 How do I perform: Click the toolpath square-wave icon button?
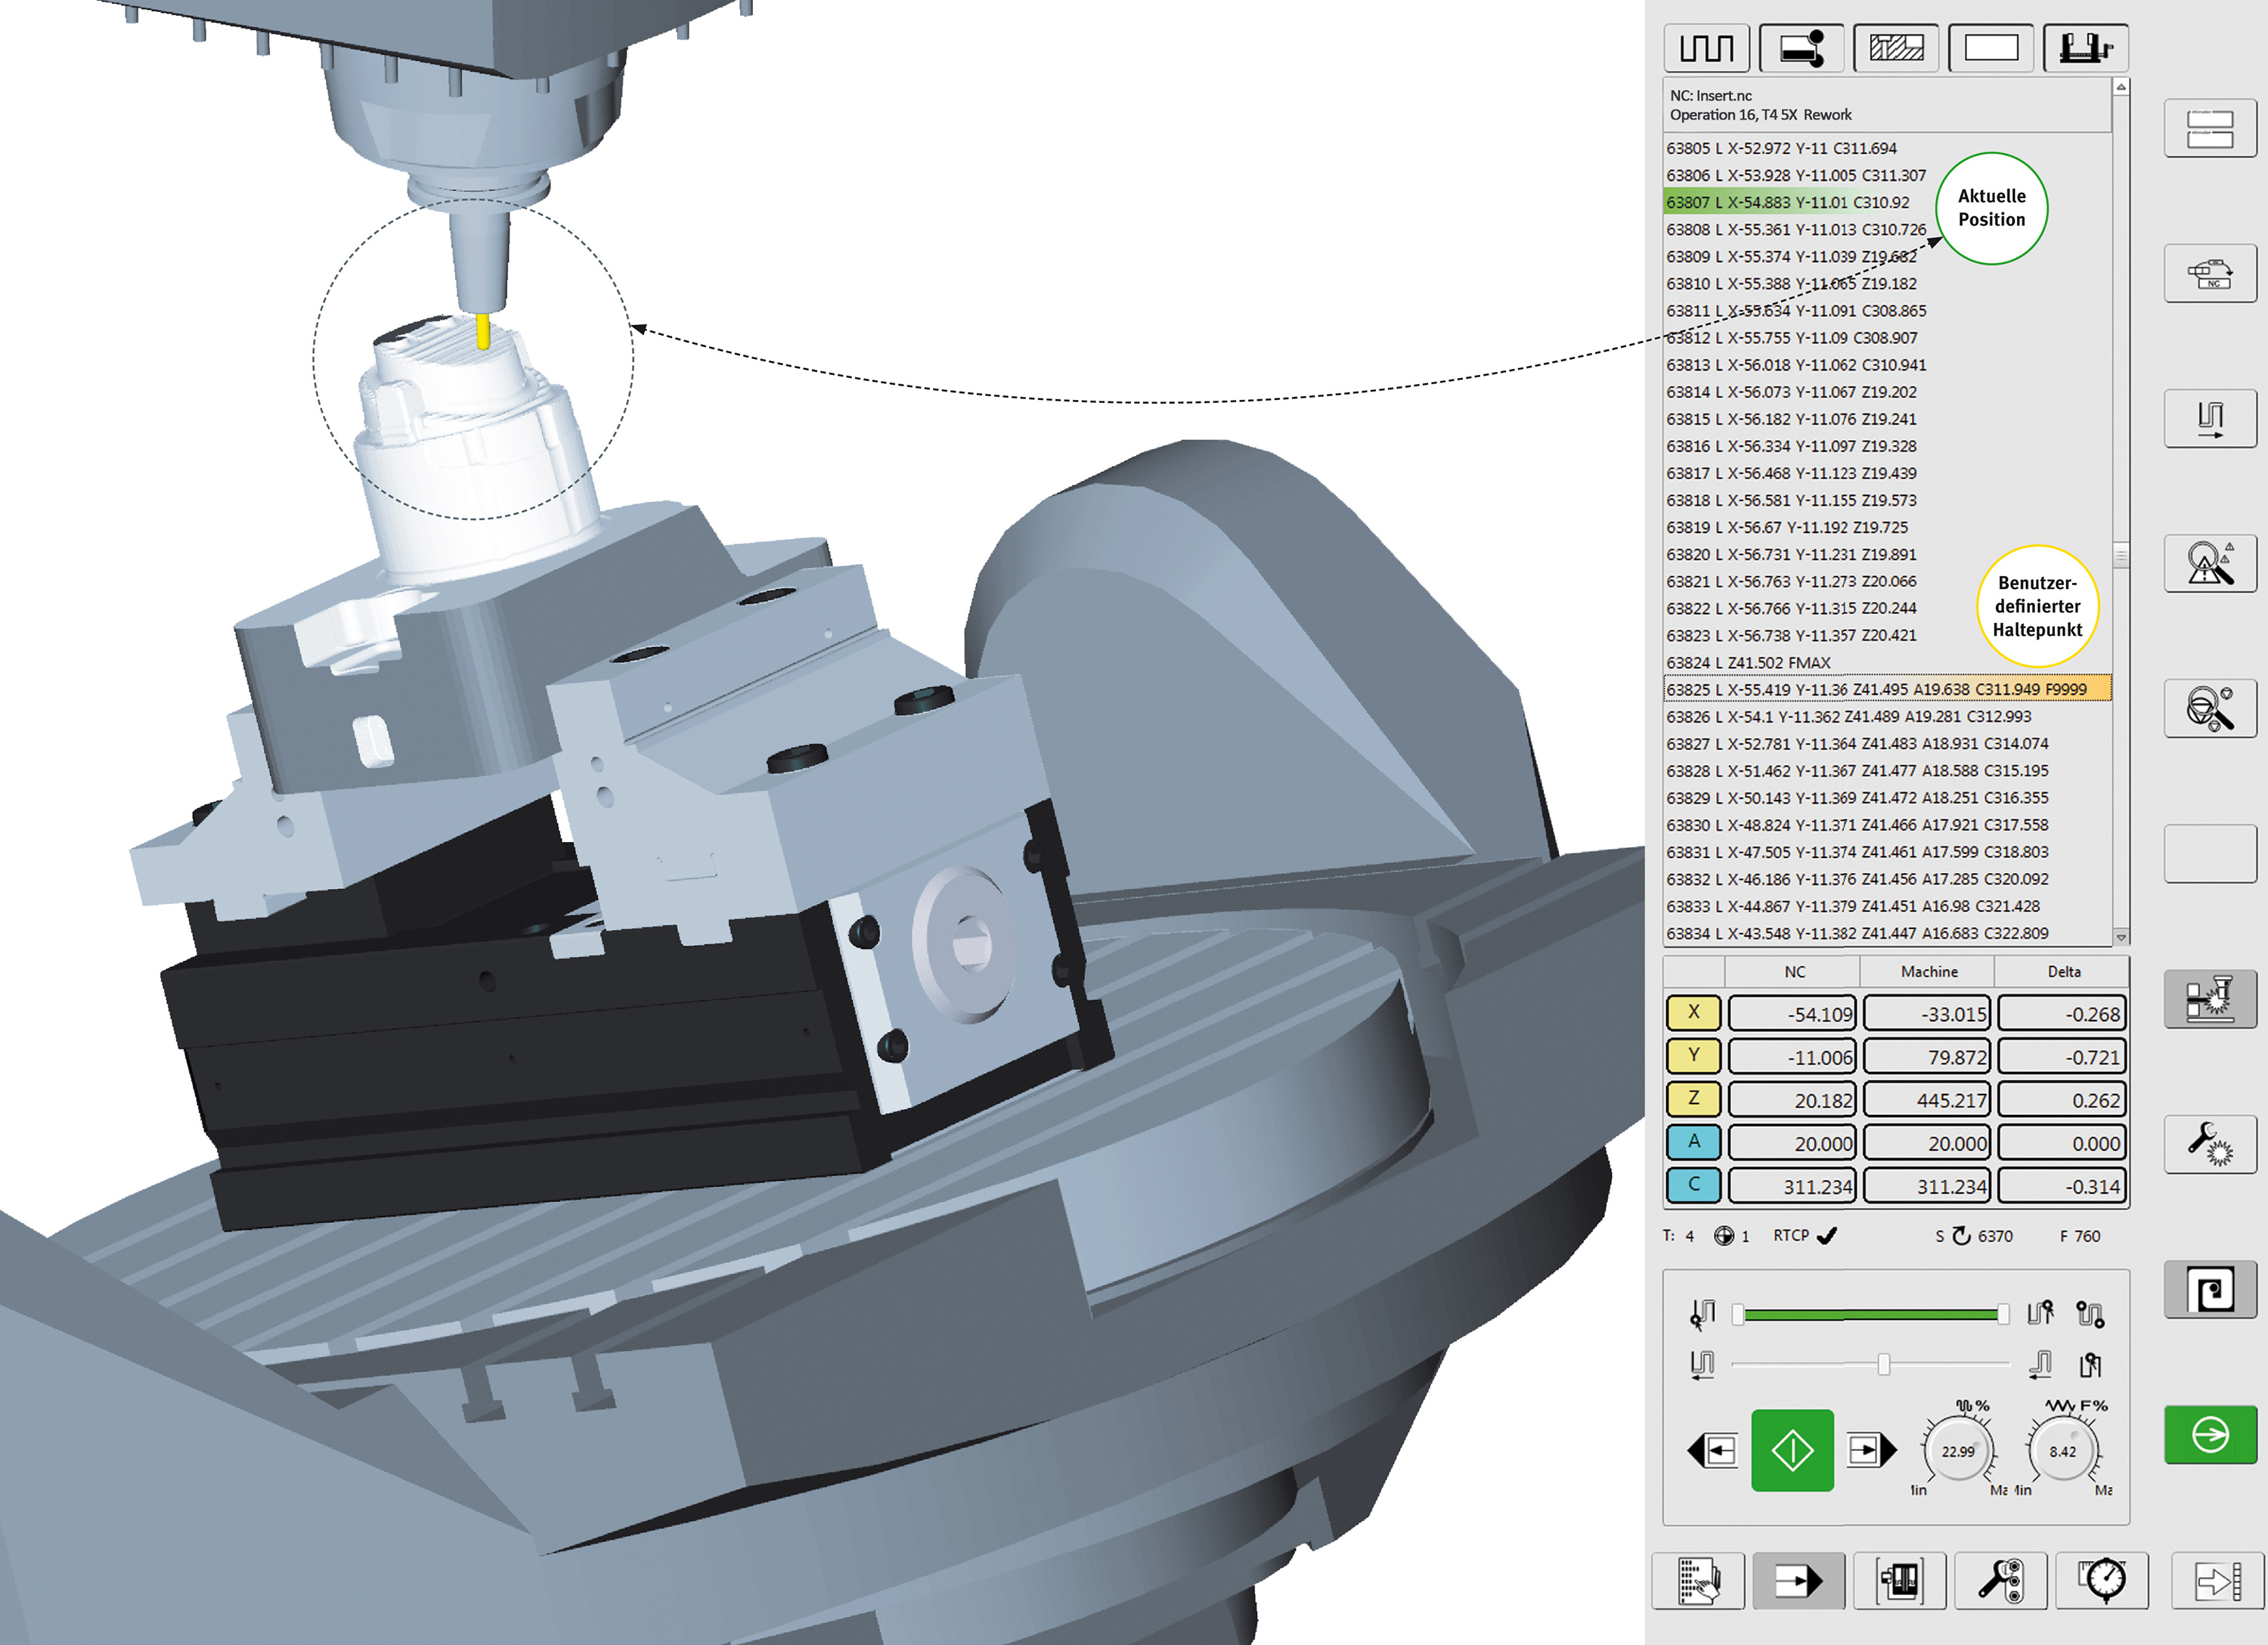[x=1706, y=48]
